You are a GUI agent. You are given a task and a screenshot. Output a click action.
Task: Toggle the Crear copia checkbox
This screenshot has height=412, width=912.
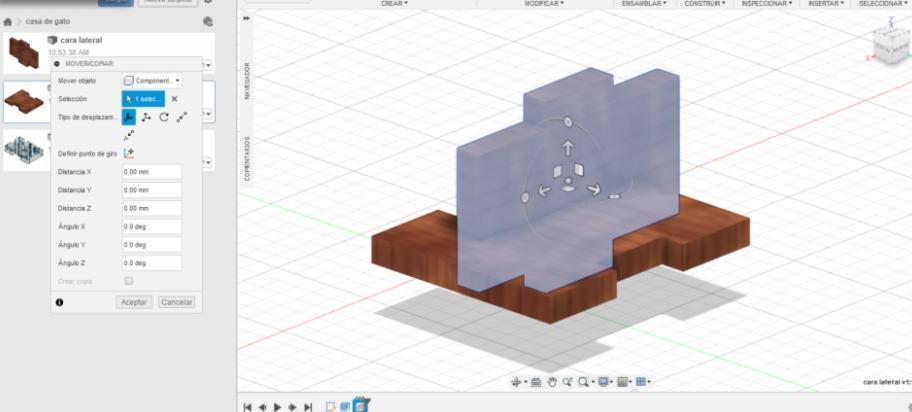point(129,281)
